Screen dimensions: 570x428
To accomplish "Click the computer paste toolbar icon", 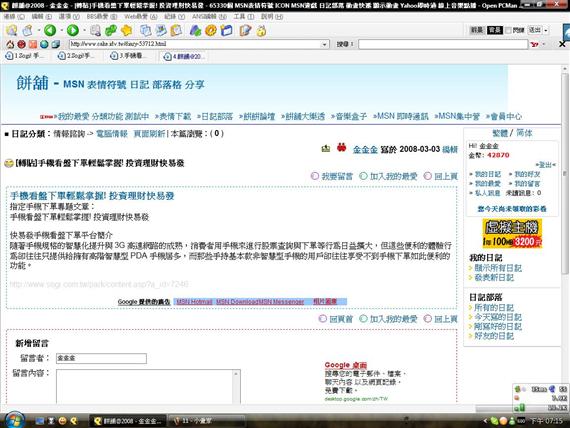I will point(161,30).
